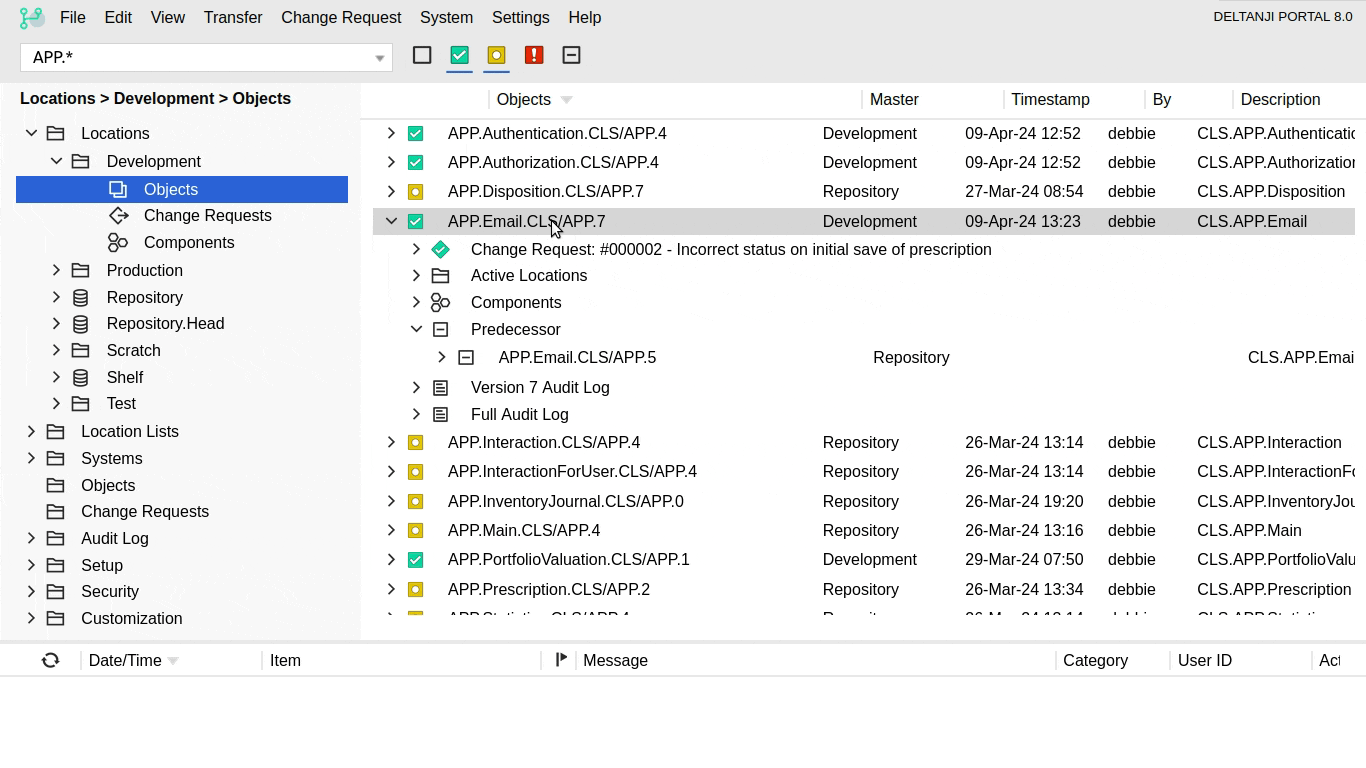The width and height of the screenshot is (1366, 768).
Task: Click the Test folder icon
Action: pos(81,403)
